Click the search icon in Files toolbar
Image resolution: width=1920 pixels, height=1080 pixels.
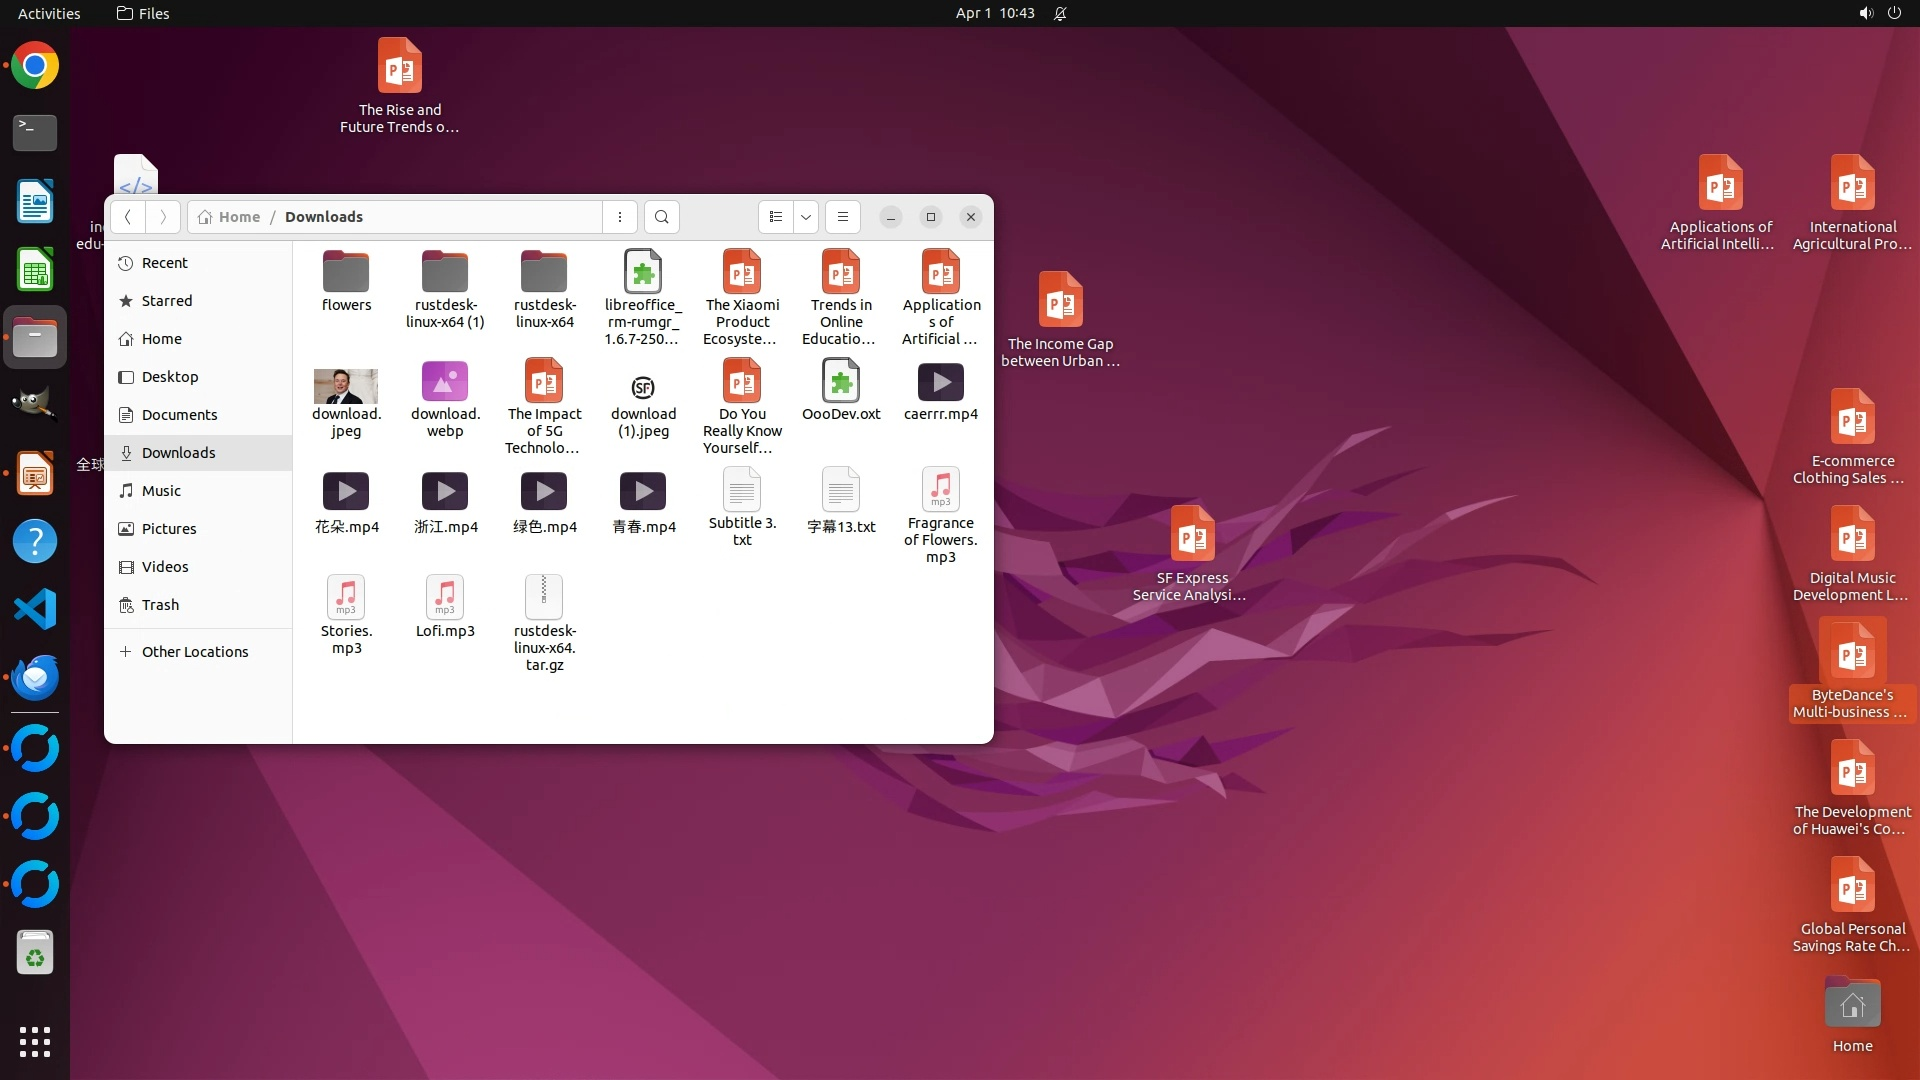point(661,217)
